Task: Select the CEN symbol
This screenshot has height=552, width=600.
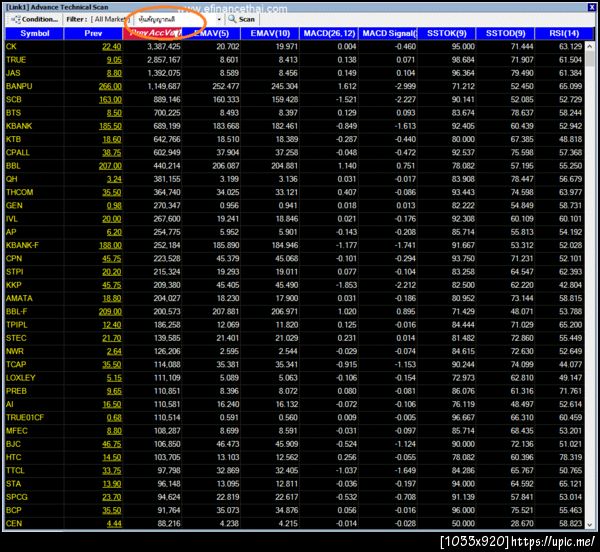Action: 14,524
